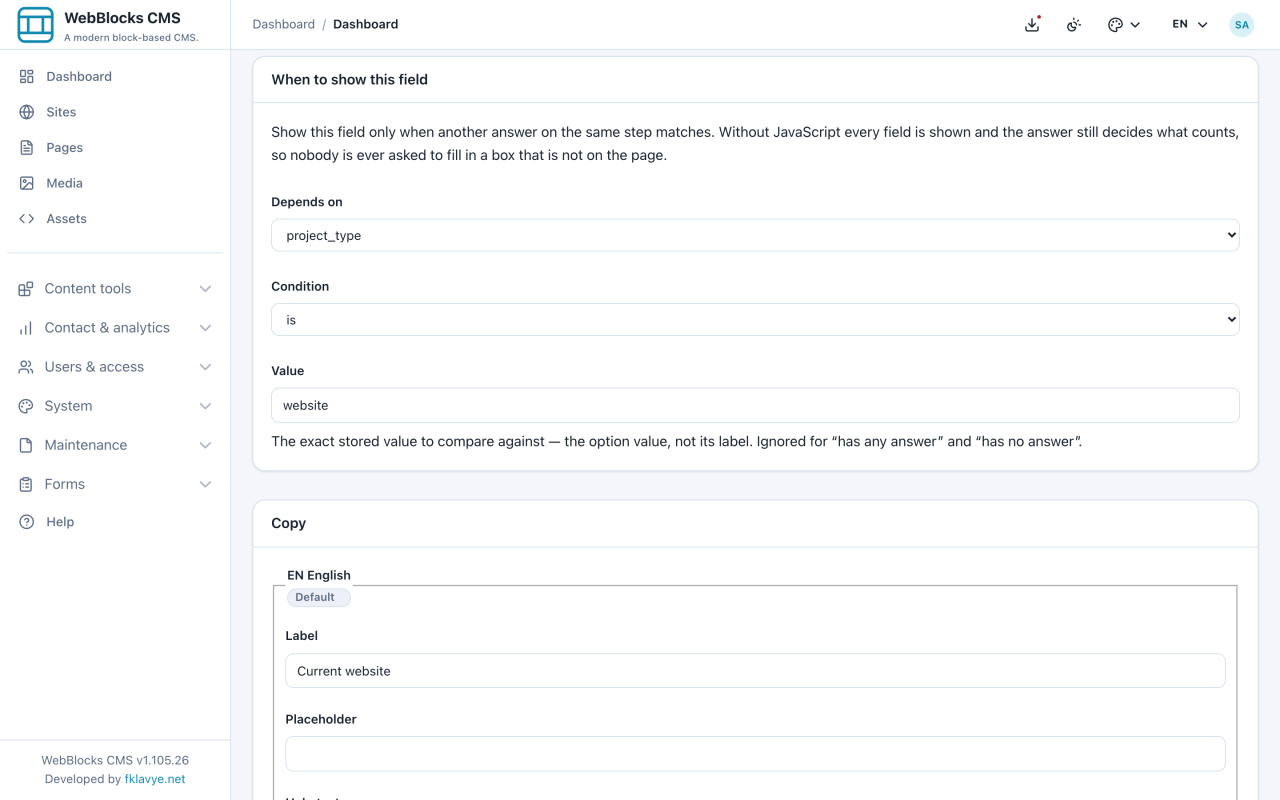Viewport: 1280px width, 800px height.
Task: Open the updates download icon in header
Action: pos(1032,24)
